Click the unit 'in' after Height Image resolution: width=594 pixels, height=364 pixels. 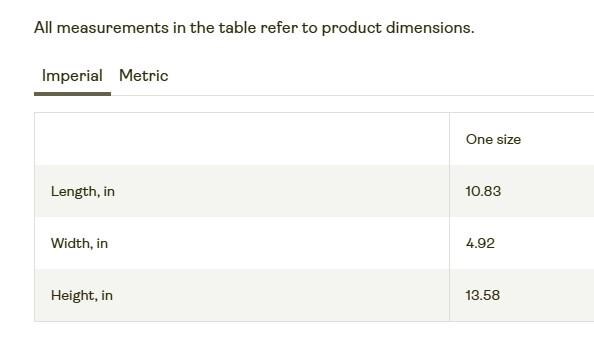(x=107, y=295)
